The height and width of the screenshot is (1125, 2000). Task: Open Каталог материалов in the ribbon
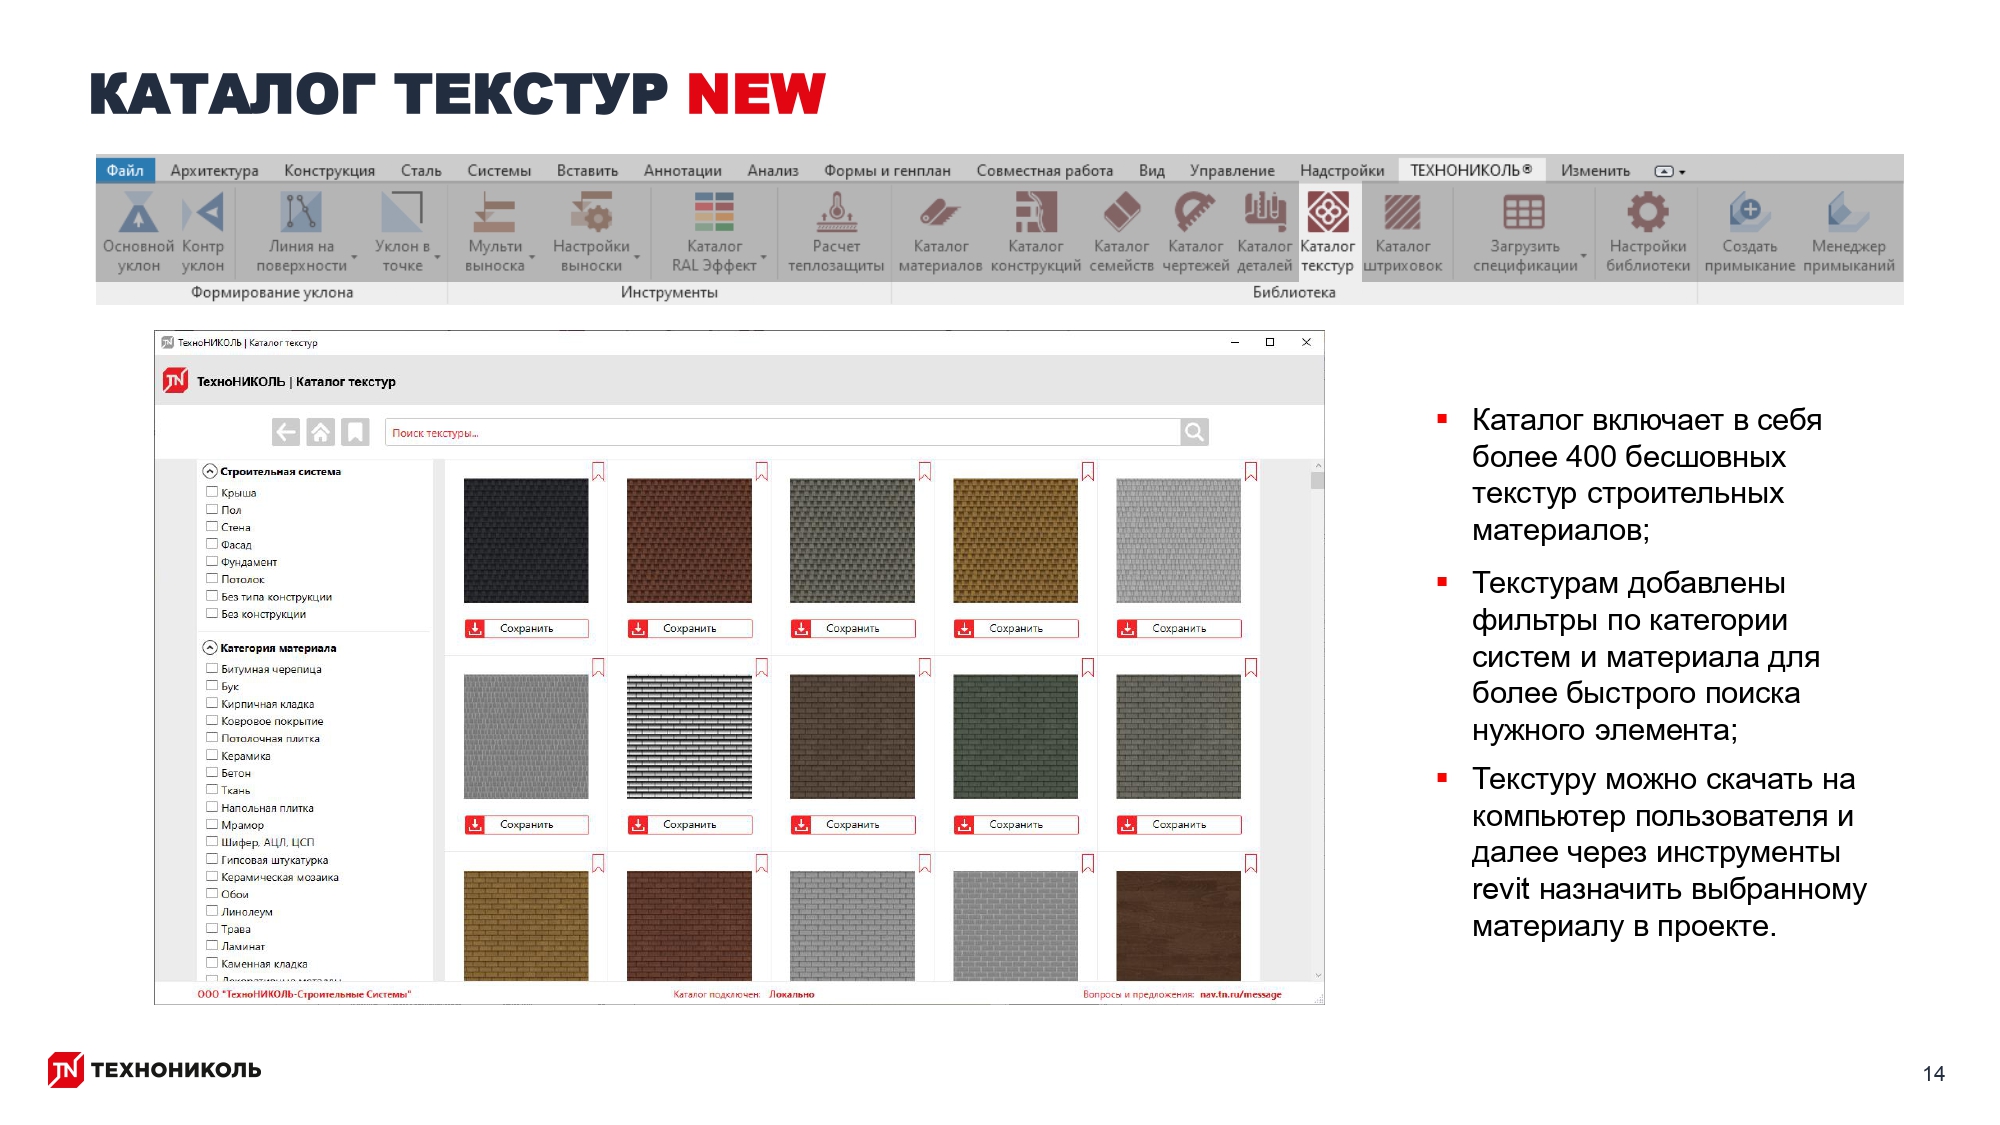click(940, 233)
